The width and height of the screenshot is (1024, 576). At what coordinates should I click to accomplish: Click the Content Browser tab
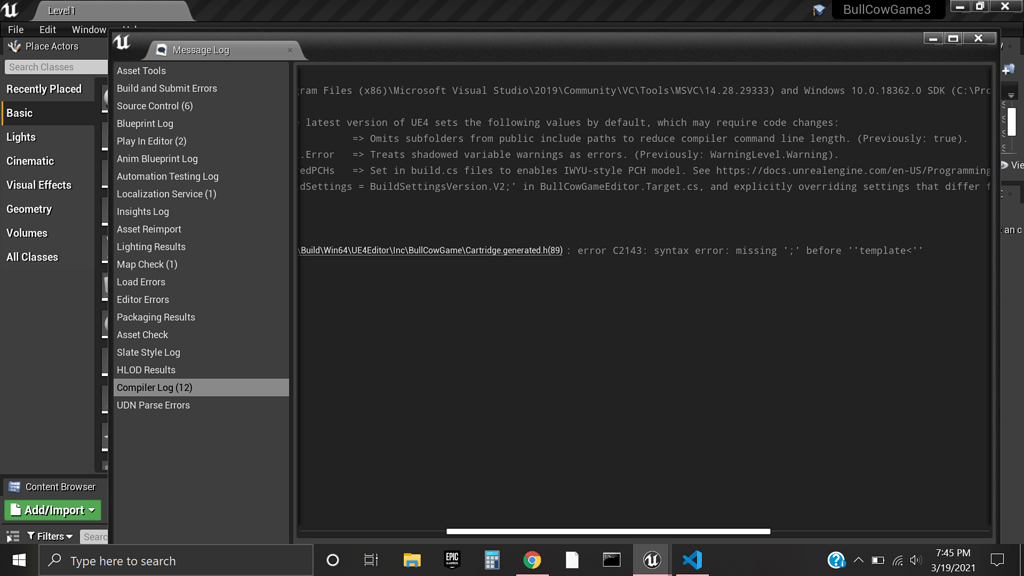pyautogui.click(x=52, y=487)
